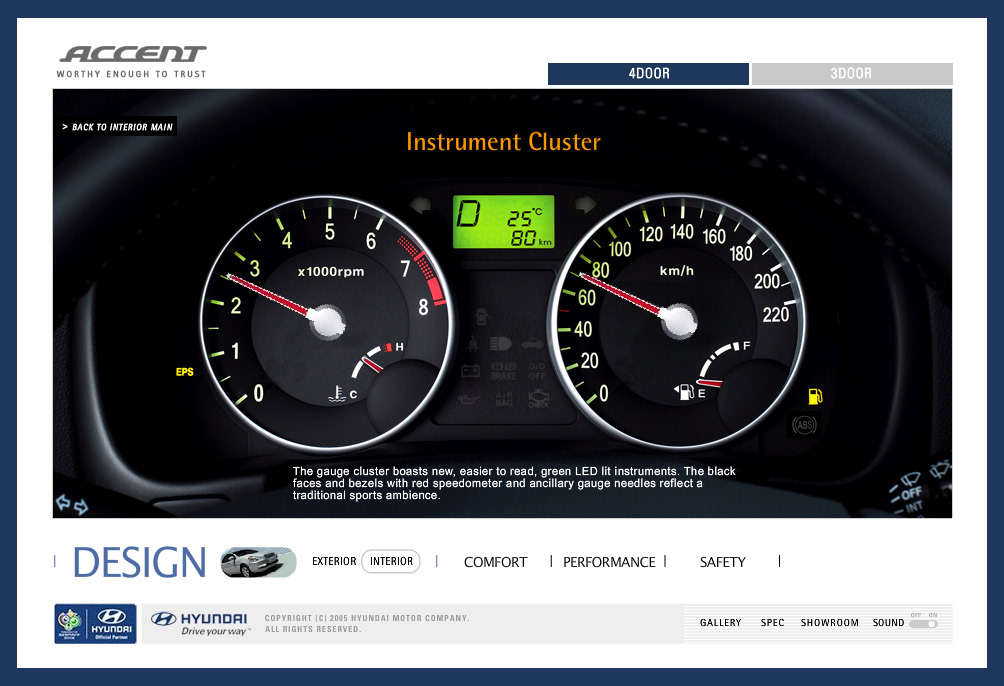Click the SOUND label
Viewport: 1004px width, 686px height.
click(x=888, y=623)
